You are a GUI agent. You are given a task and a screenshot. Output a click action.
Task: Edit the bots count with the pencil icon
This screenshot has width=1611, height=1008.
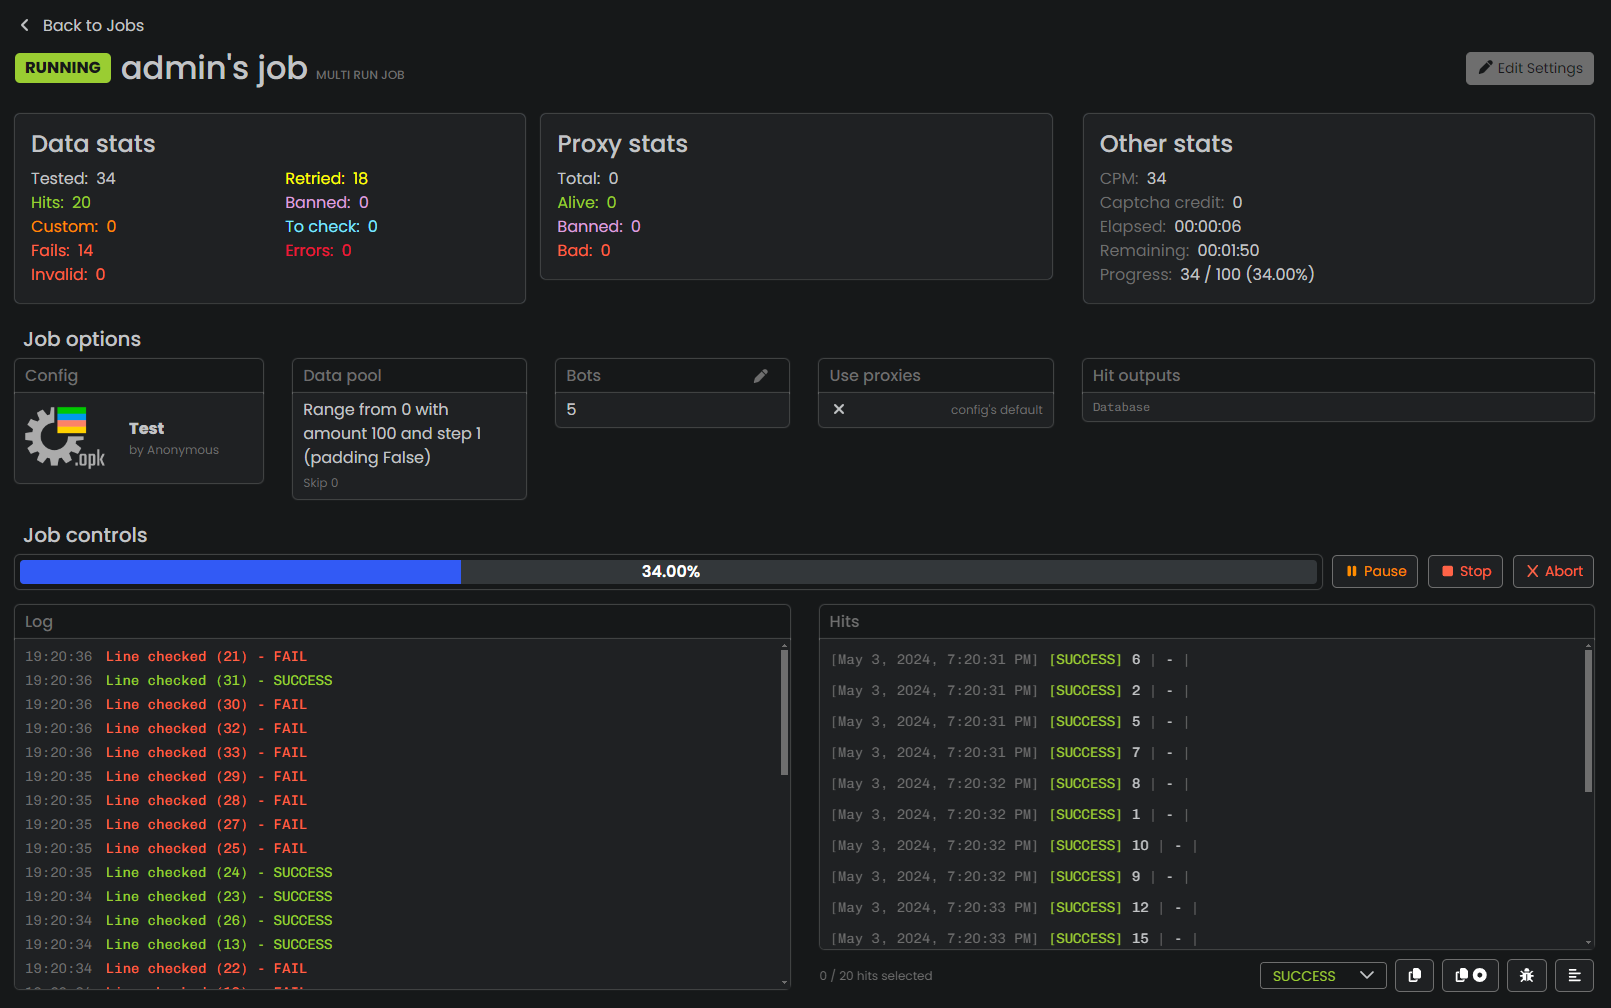(x=761, y=376)
